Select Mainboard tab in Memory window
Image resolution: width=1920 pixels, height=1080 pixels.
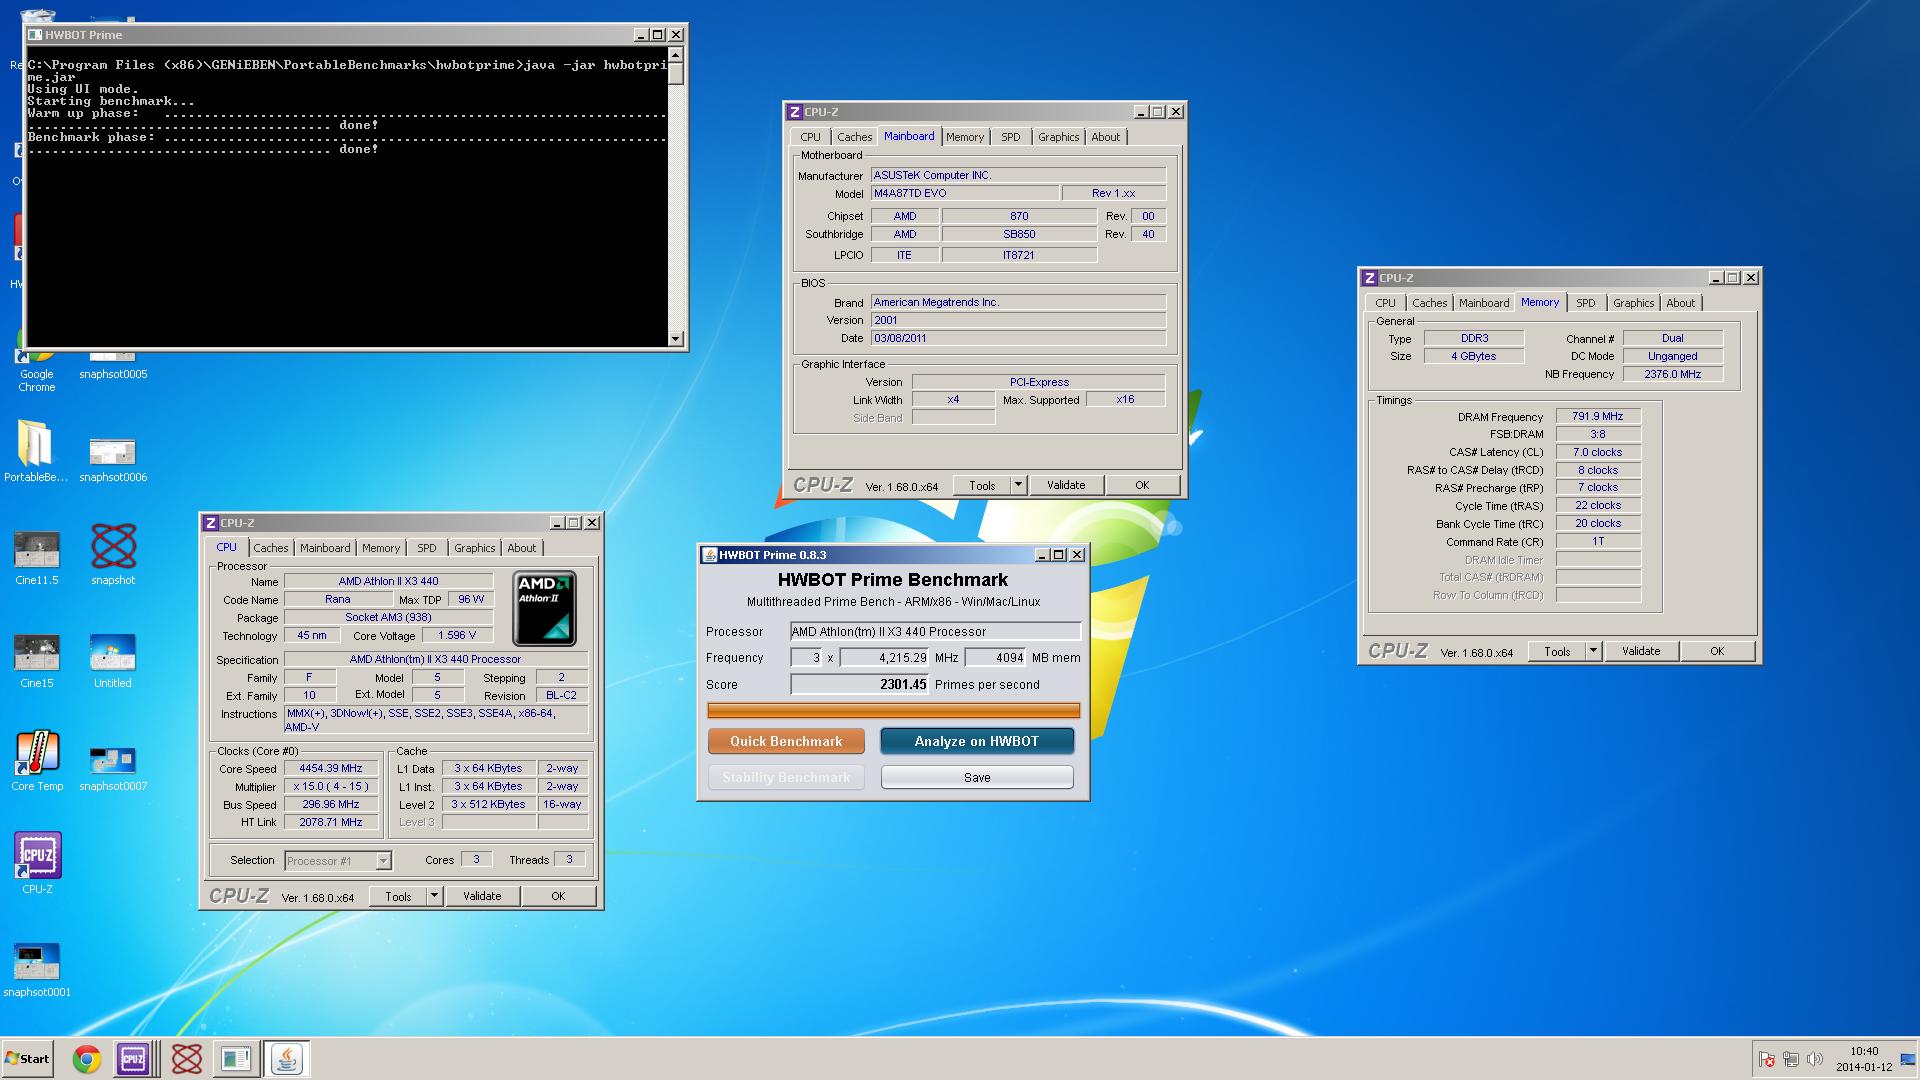point(1484,303)
